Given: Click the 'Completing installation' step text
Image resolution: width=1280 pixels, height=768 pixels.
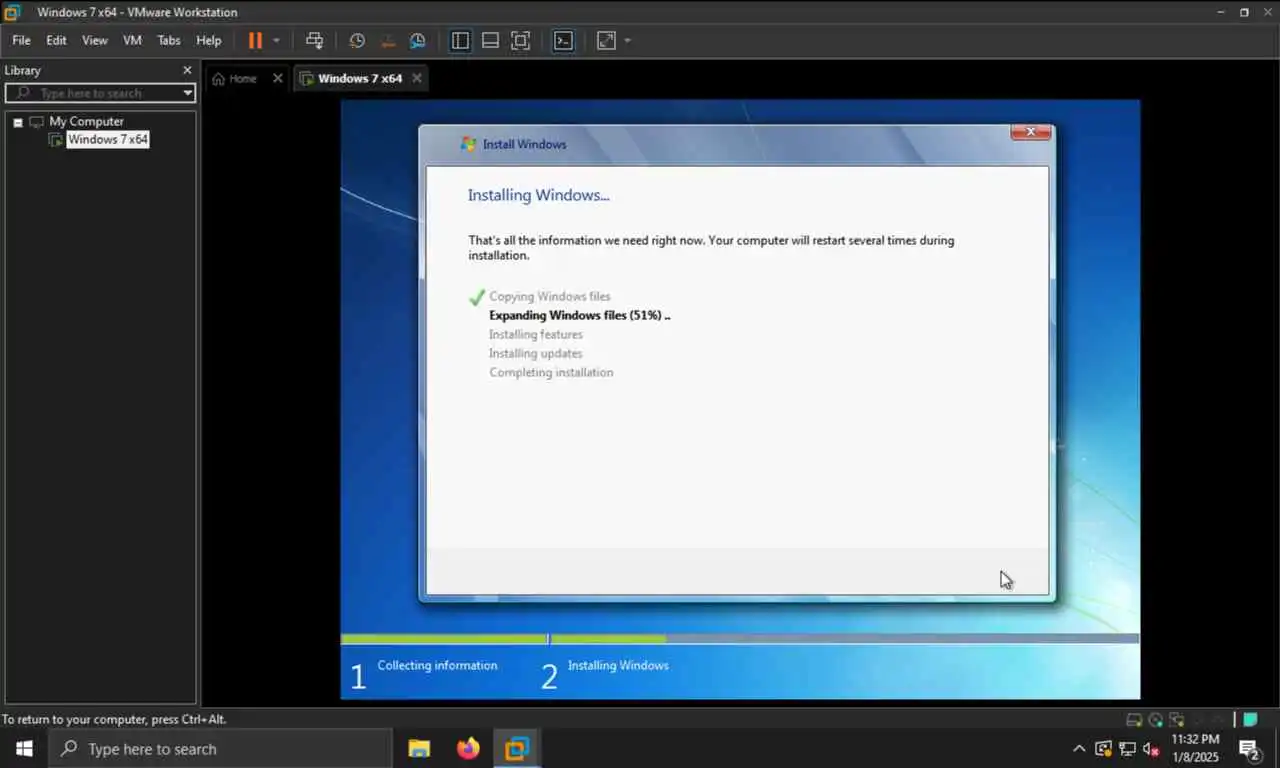Looking at the screenshot, I should coord(551,372).
